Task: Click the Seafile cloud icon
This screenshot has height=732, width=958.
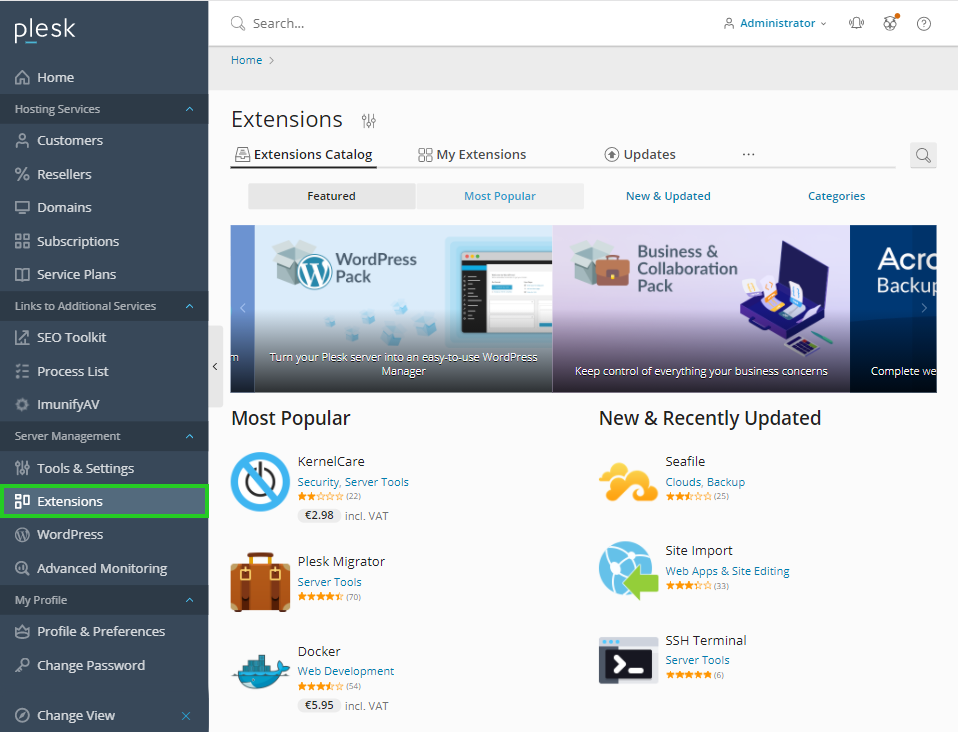Action: (x=628, y=481)
